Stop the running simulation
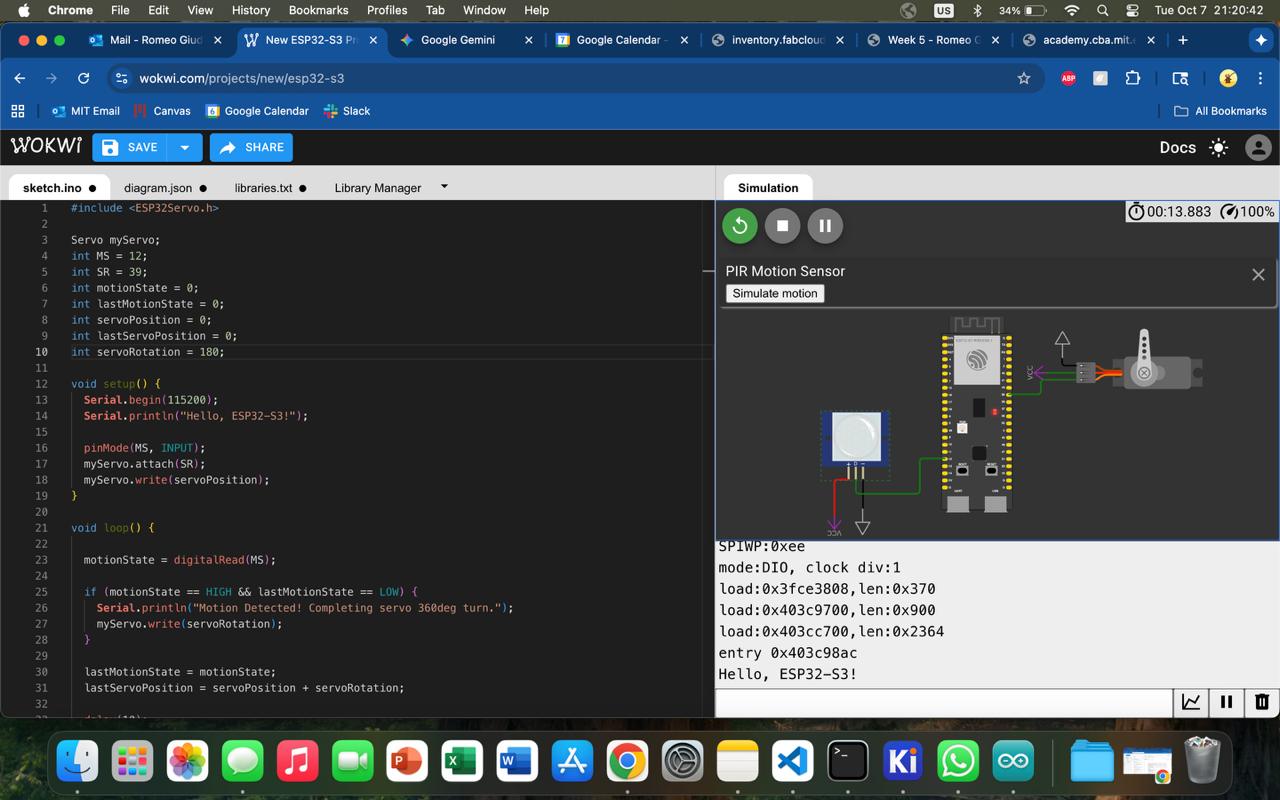1280x800 pixels. point(783,226)
